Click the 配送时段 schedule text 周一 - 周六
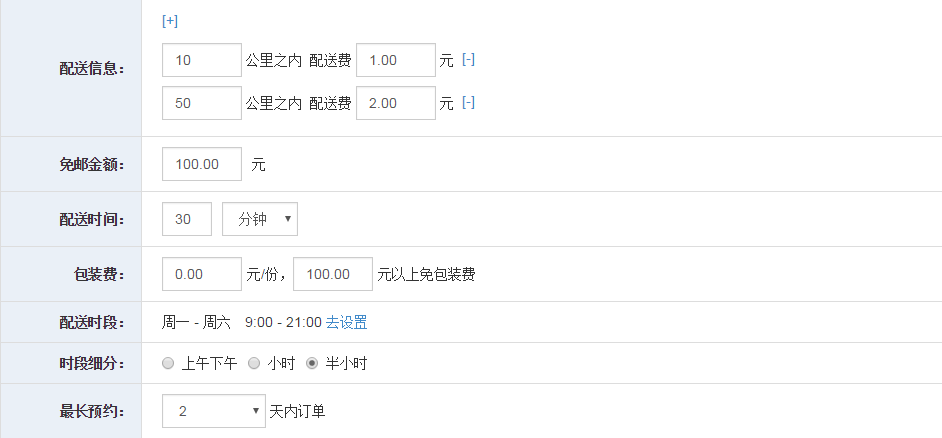942x438 pixels. pyautogui.click(x=196, y=323)
